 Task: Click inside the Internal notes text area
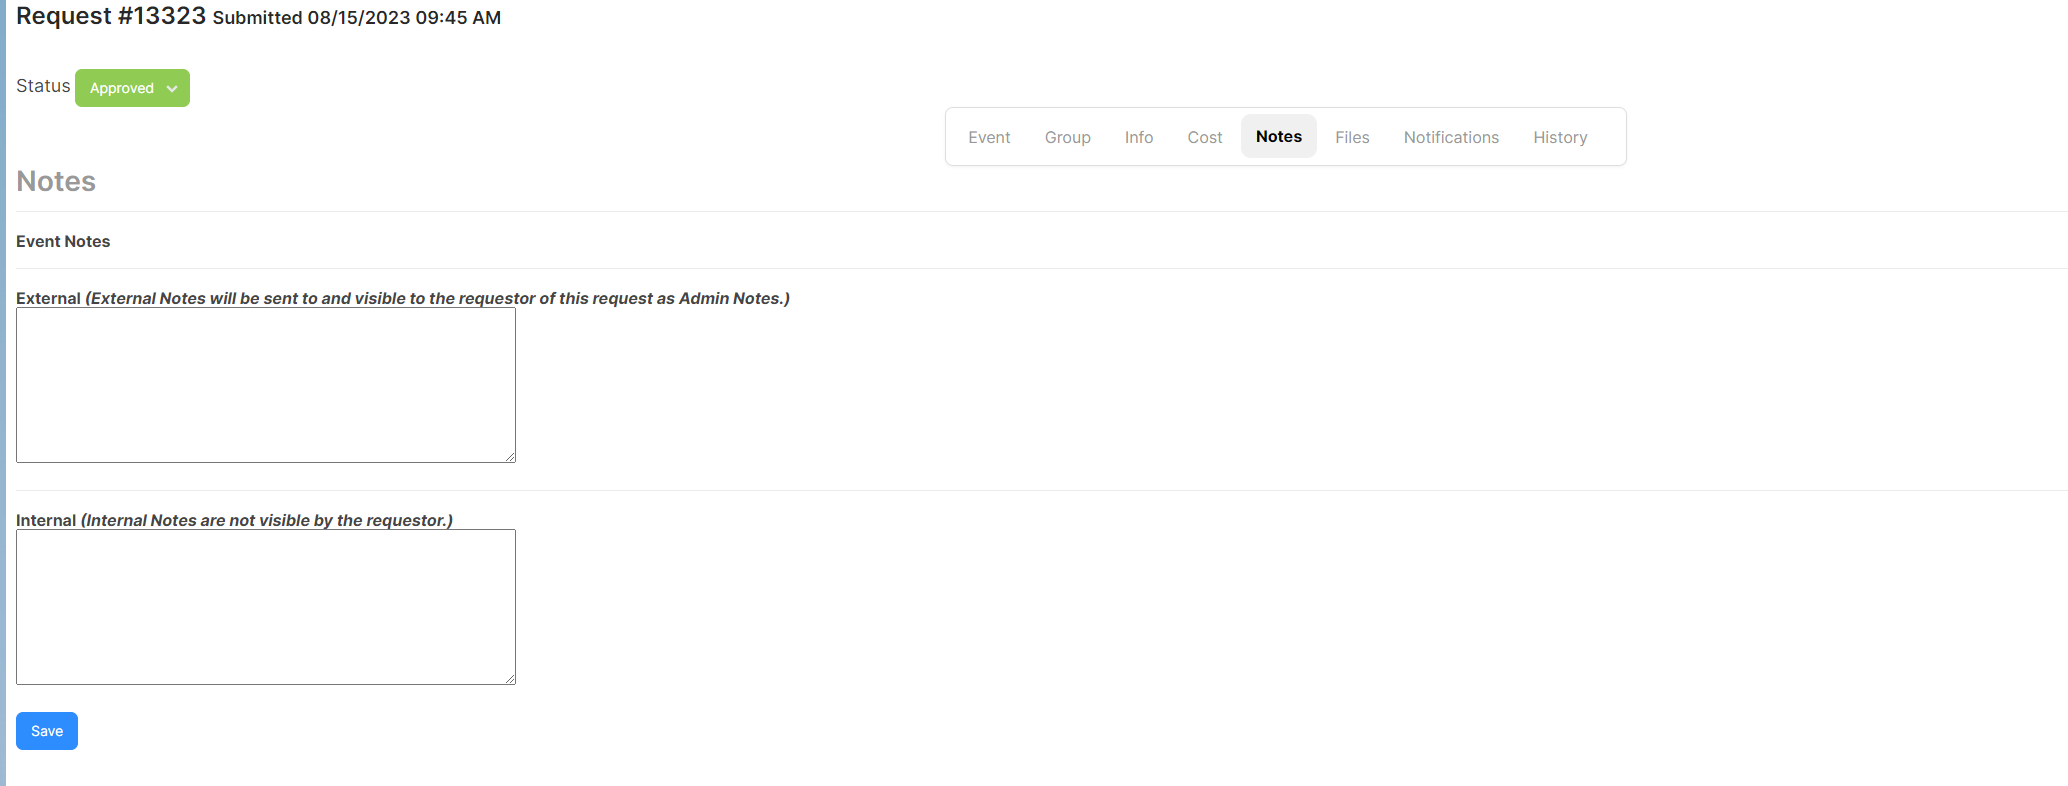click(x=266, y=607)
